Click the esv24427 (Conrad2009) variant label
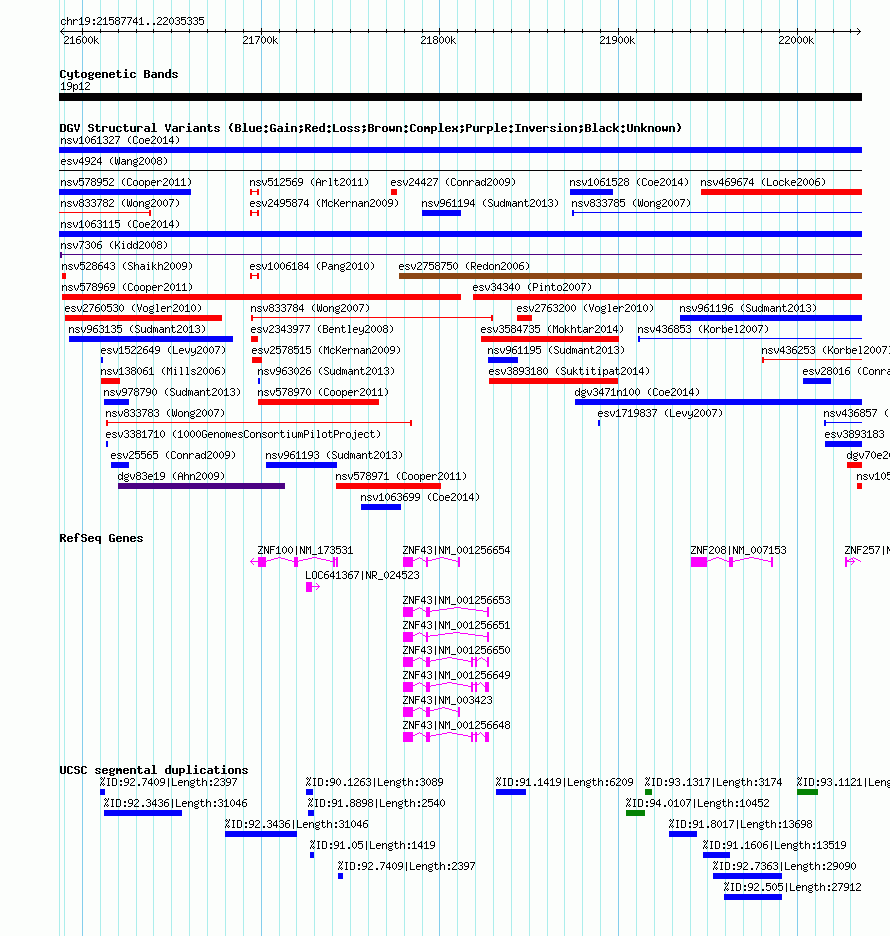Screen dimensions: 890x936 [453, 182]
